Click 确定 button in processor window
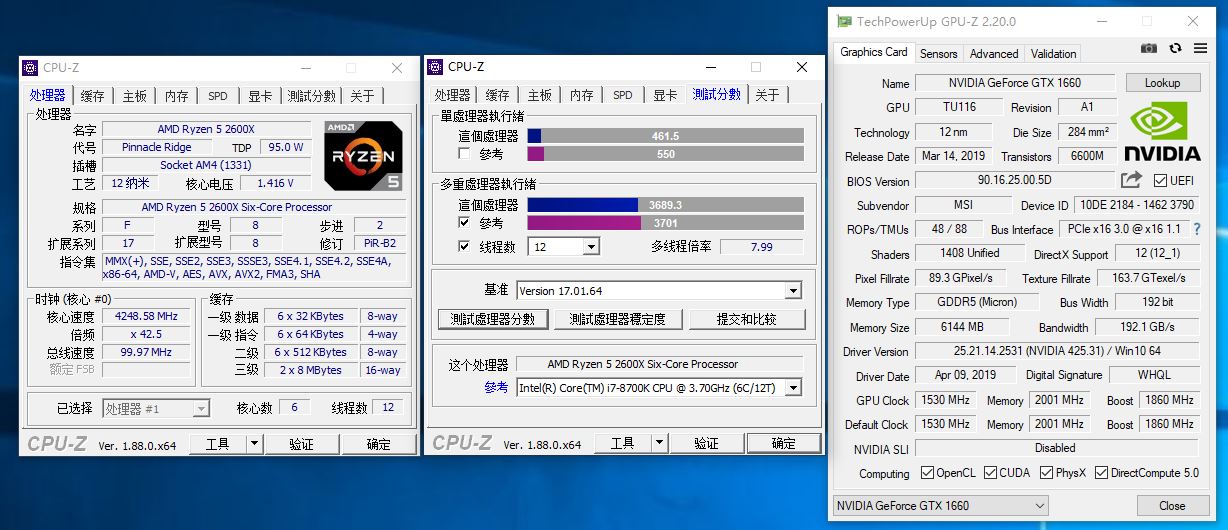1228x530 pixels. (x=379, y=444)
